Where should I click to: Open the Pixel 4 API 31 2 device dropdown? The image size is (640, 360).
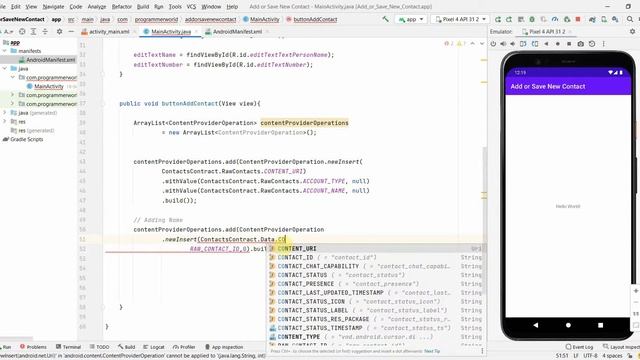[460, 19]
